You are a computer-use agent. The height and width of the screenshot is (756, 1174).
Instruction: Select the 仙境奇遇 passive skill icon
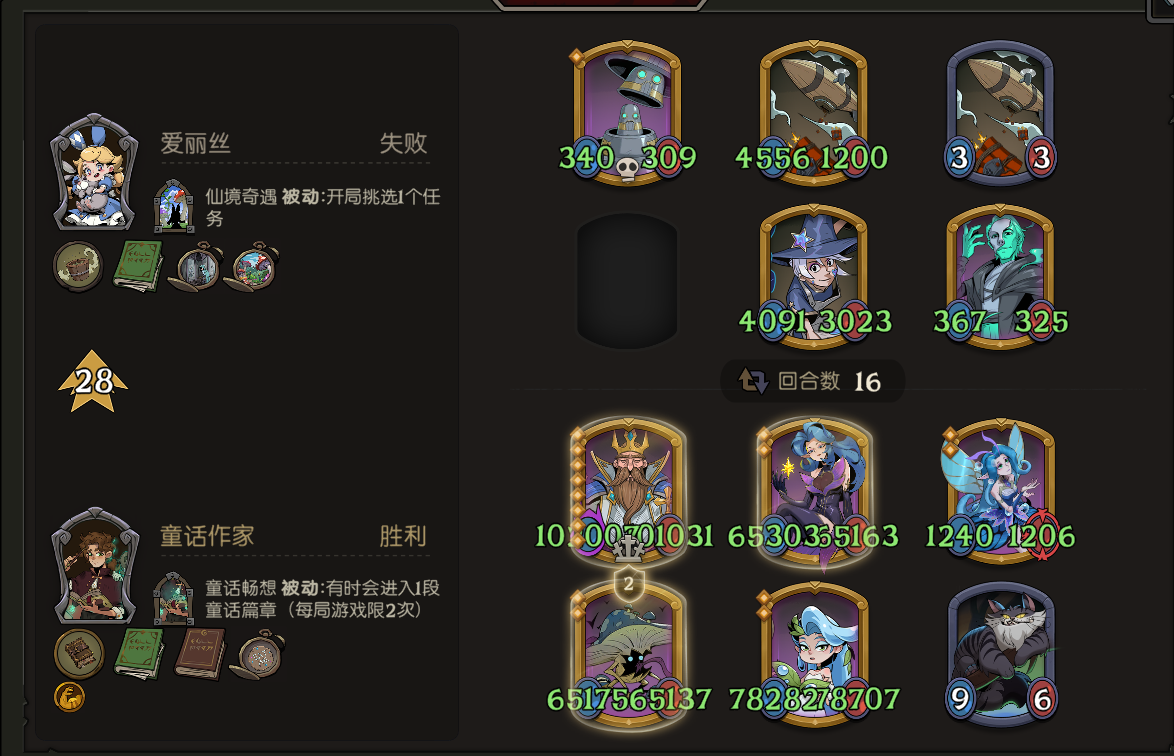(174, 206)
